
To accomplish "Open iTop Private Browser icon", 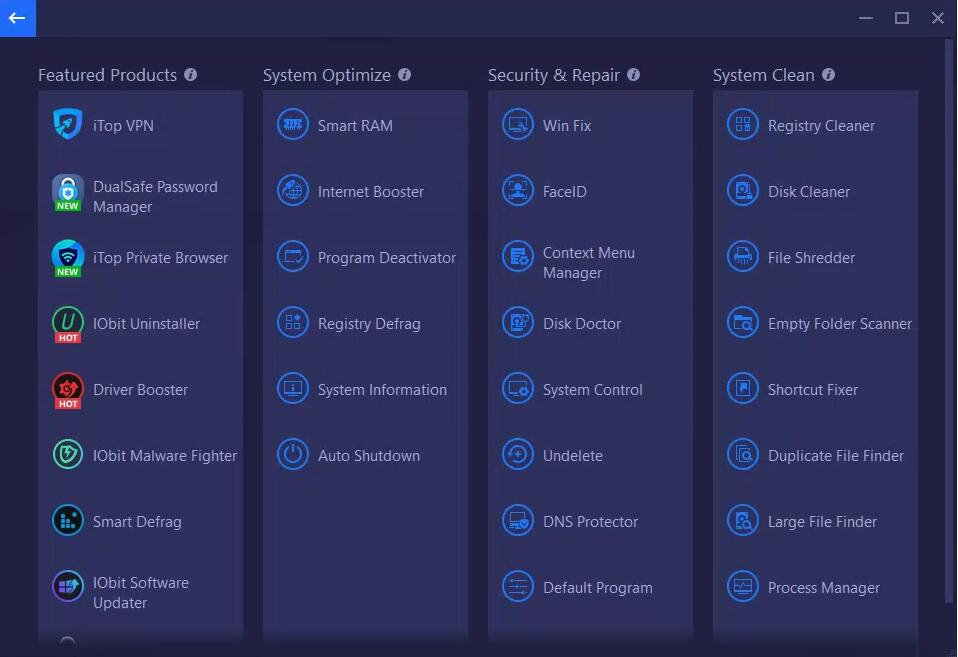I will (68, 259).
